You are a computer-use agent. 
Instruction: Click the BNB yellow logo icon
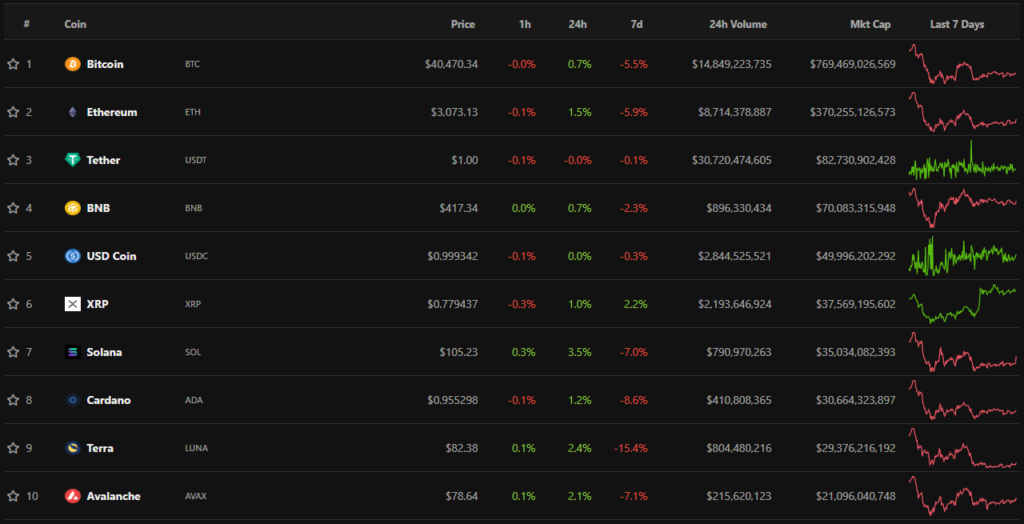pyautogui.click(x=72, y=208)
